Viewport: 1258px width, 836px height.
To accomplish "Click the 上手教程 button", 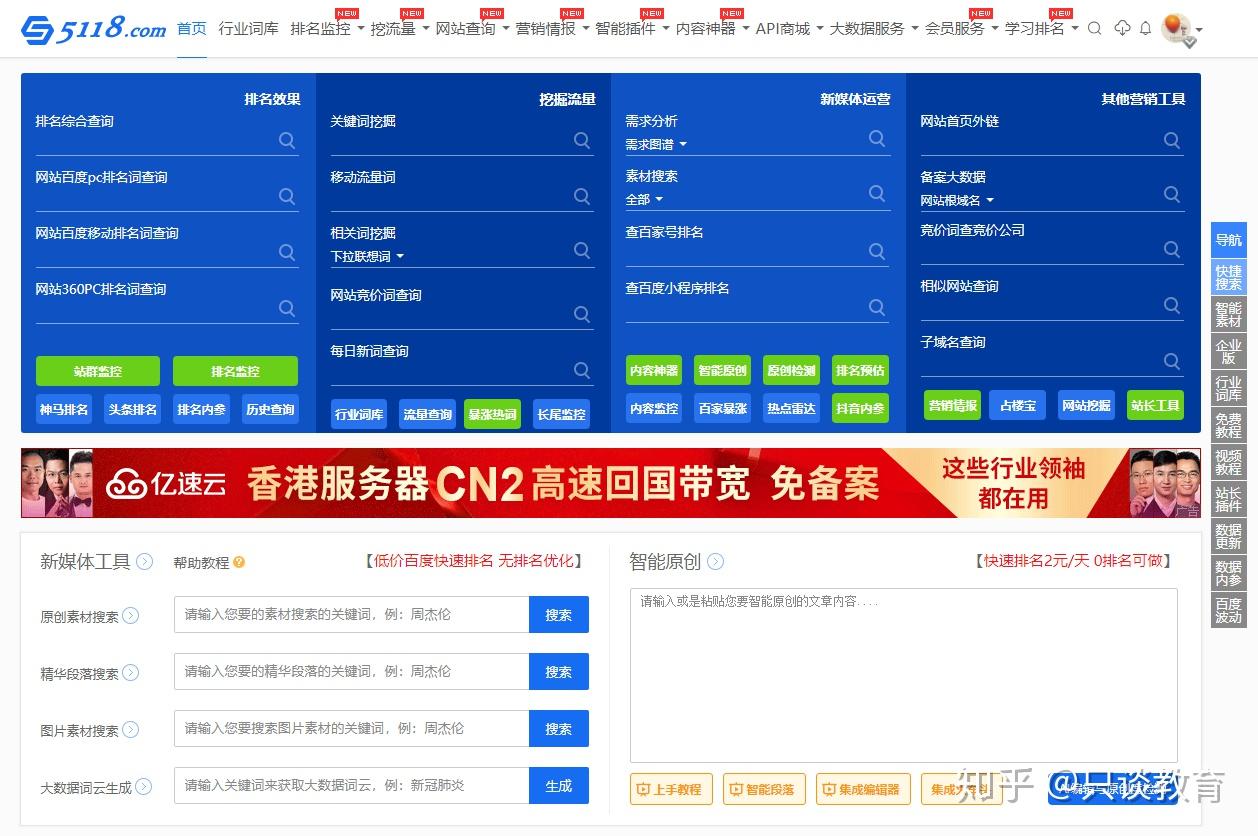I will point(670,789).
